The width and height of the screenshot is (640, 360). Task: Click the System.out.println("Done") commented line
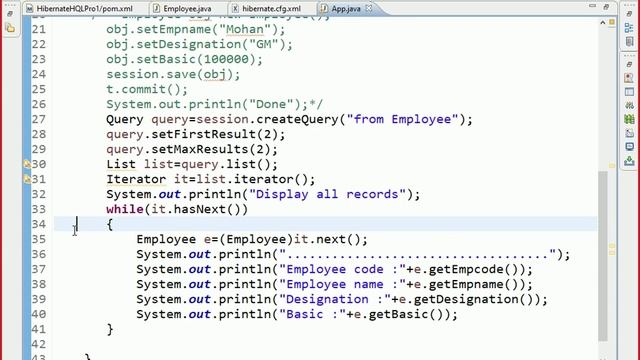click(215, 104)
